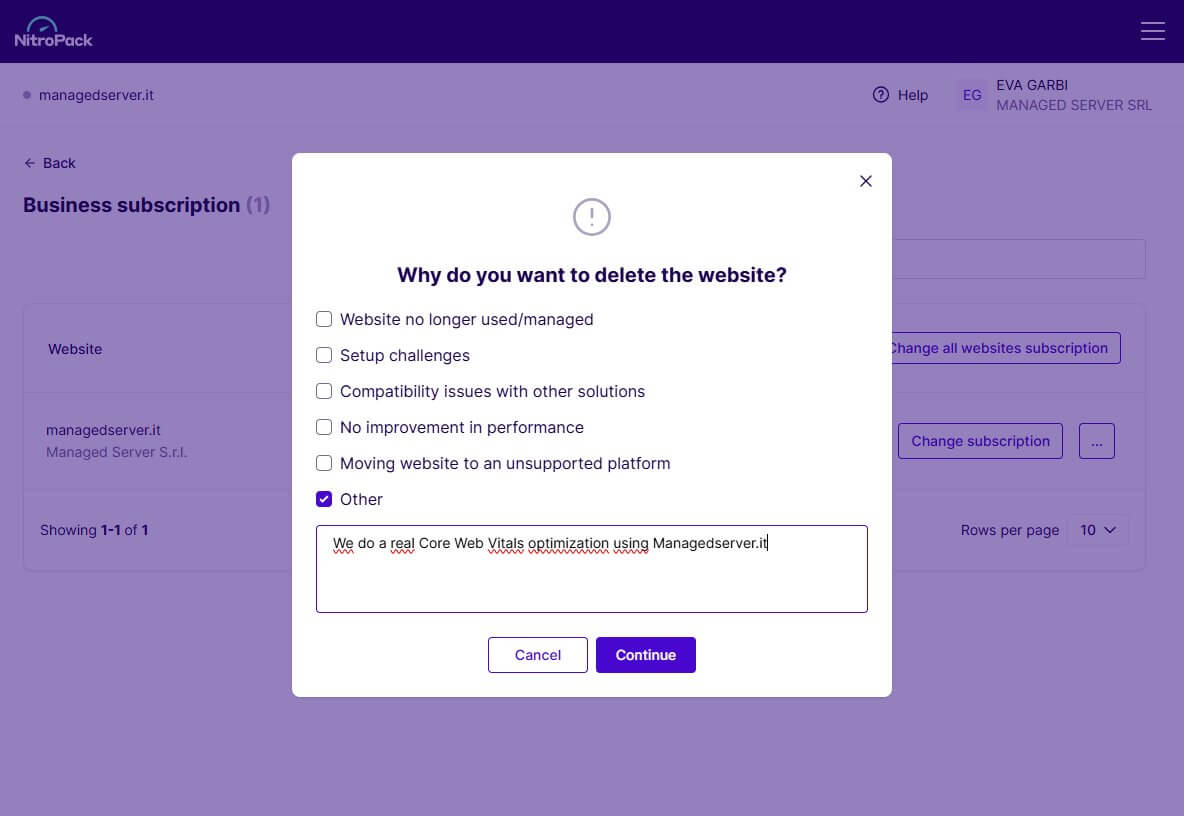Uncheck the Other checkbox
The height and width of the screenshot is (816, 1184).
[324, 499]
